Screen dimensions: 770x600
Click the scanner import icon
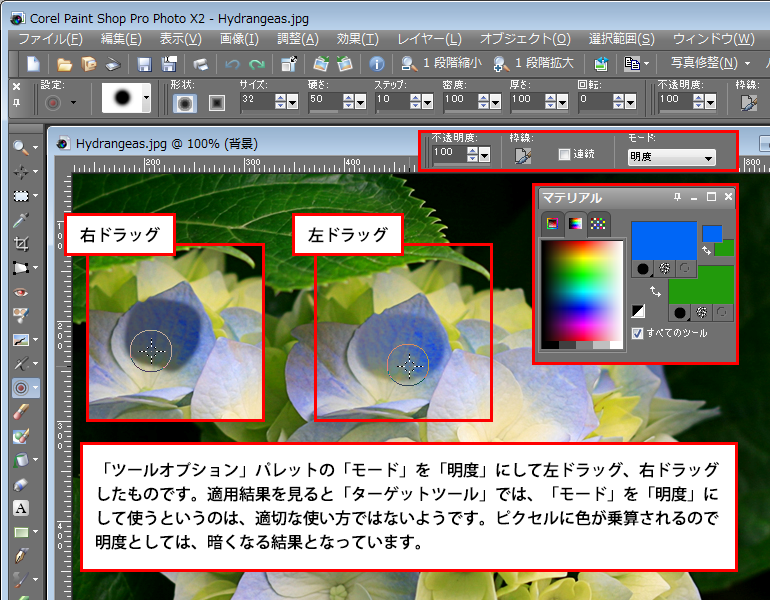112,64
